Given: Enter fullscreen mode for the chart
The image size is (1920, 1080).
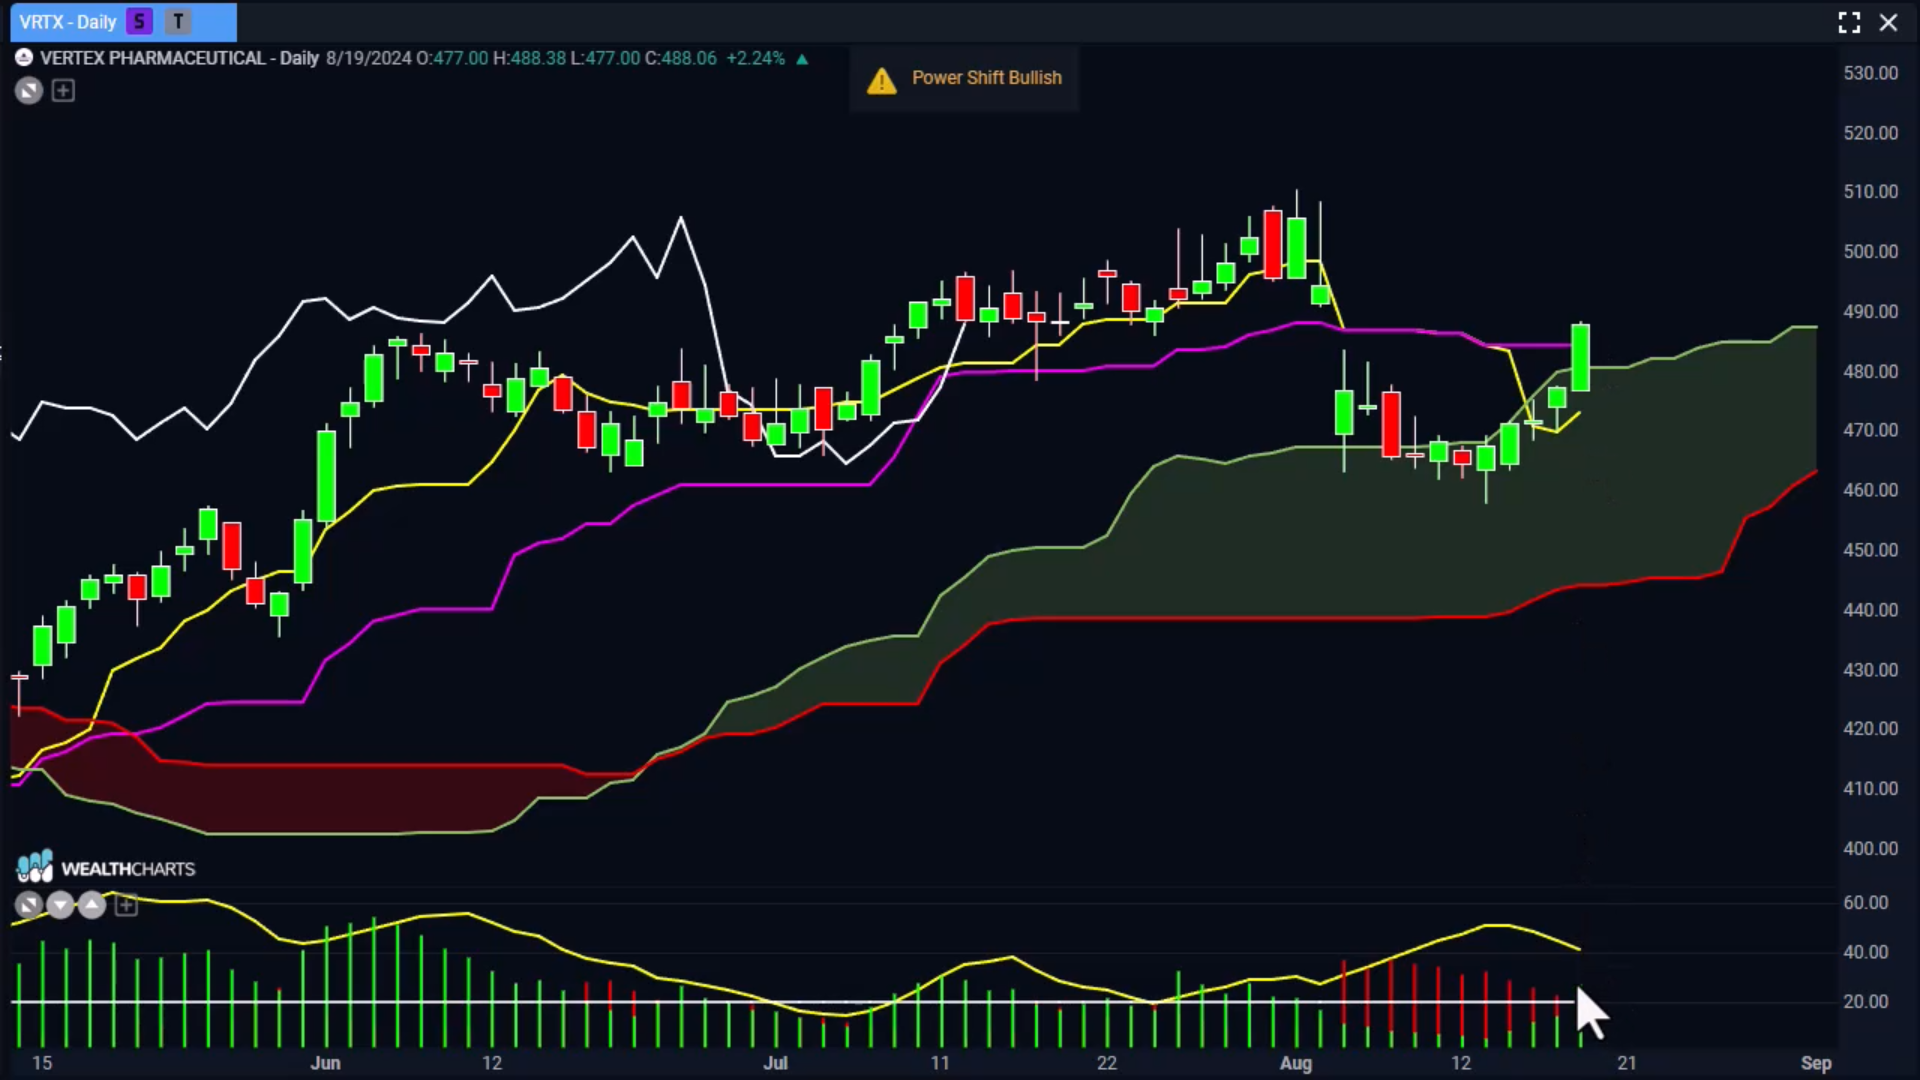Looking at the screenshot, I should click(x=1849, y=22).
